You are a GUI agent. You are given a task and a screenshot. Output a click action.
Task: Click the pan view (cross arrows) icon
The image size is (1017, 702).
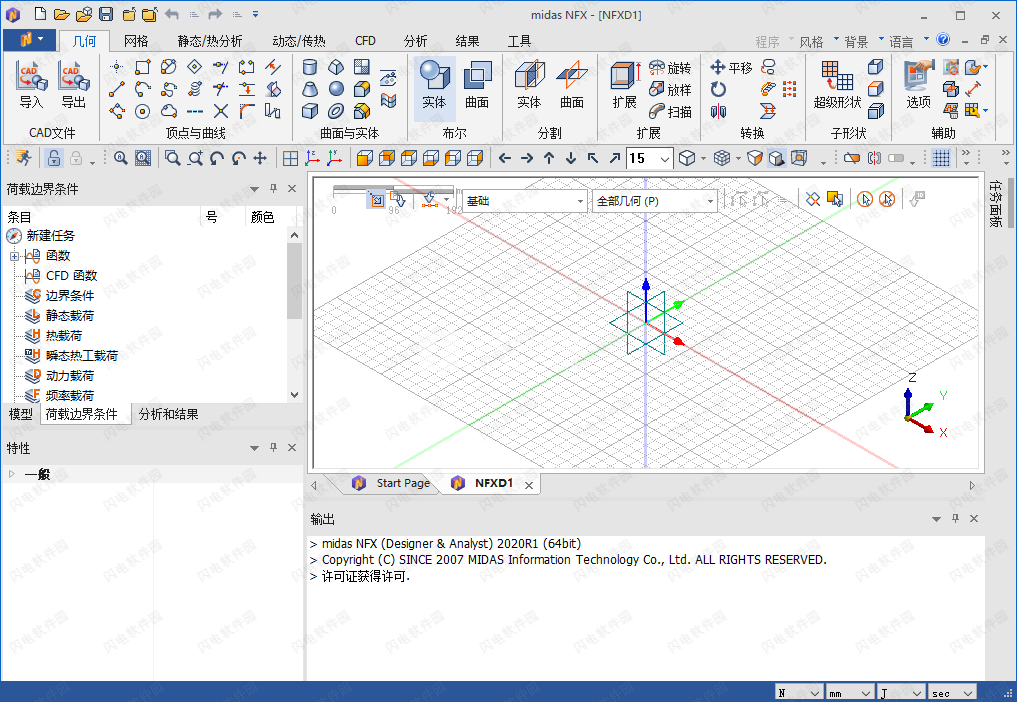[260, 158]
